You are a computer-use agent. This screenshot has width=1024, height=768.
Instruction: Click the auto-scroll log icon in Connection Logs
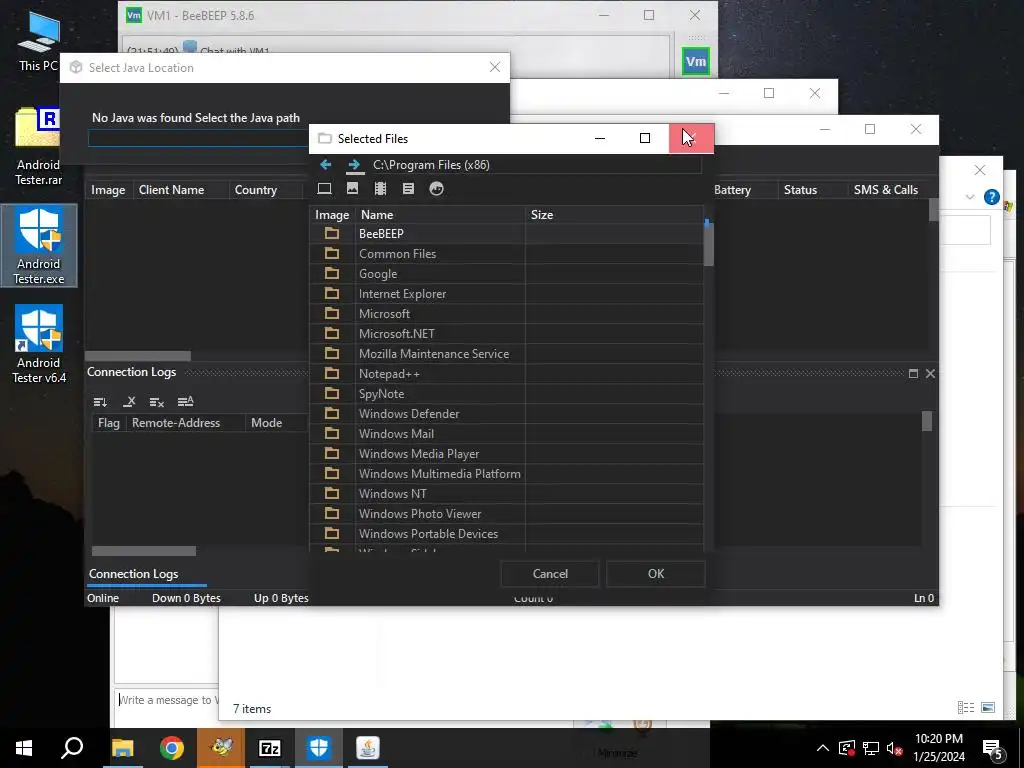(x=100, y=402)
